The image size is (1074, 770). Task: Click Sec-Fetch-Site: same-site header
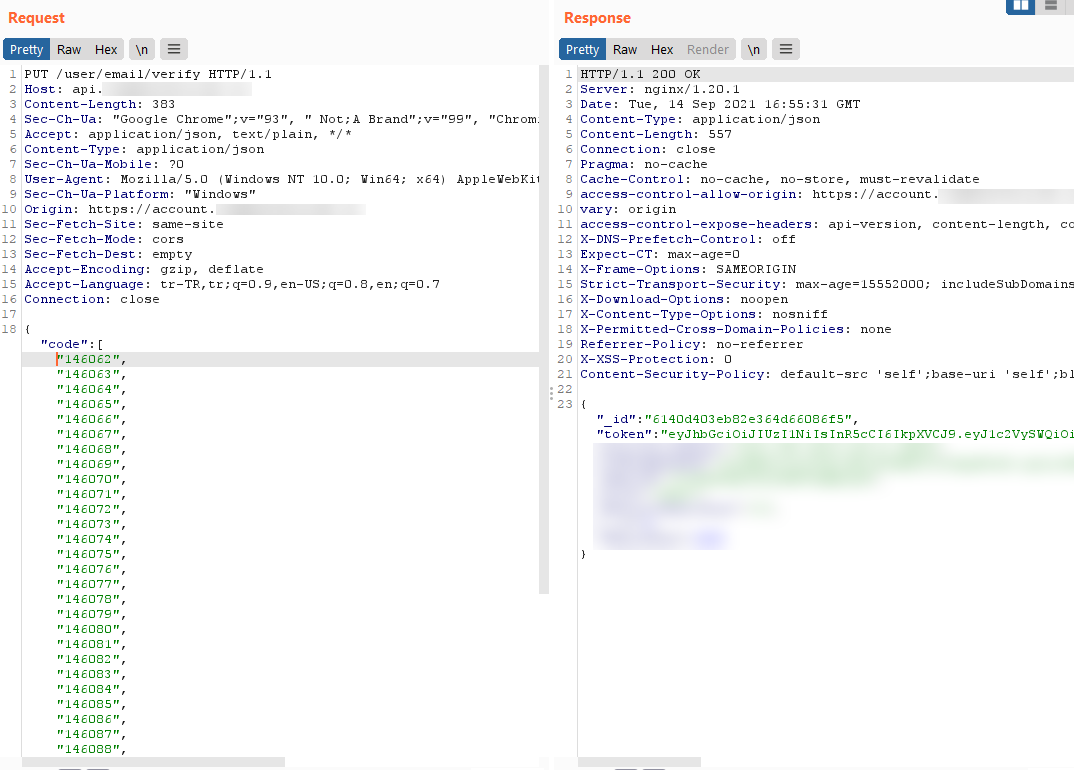coord(124,225)
